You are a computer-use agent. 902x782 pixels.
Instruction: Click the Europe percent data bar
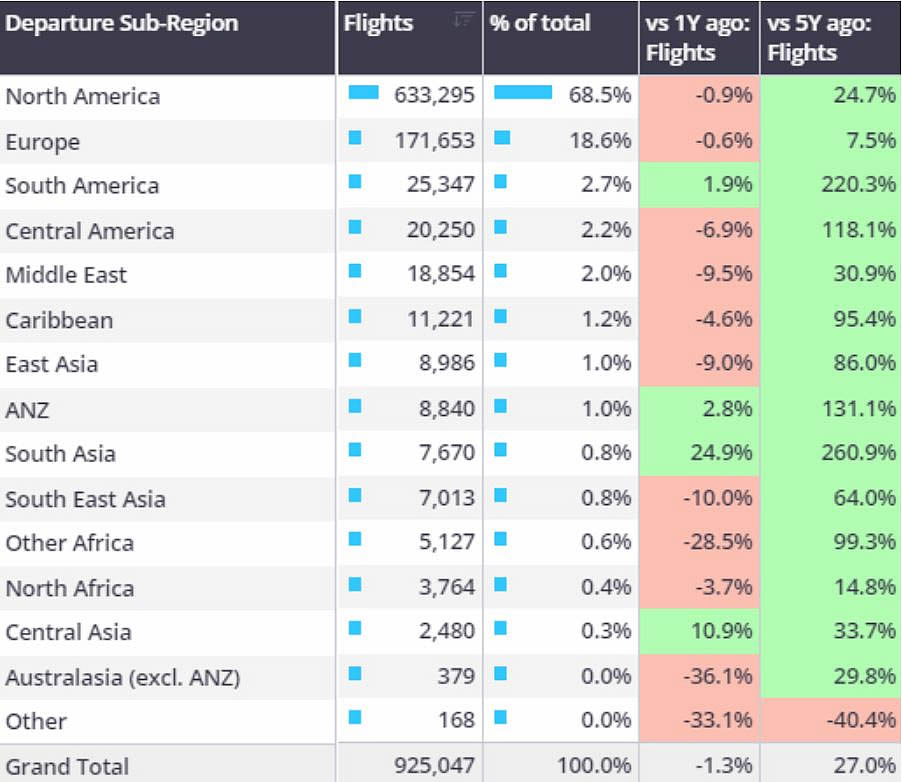click(x=502, y=138)
